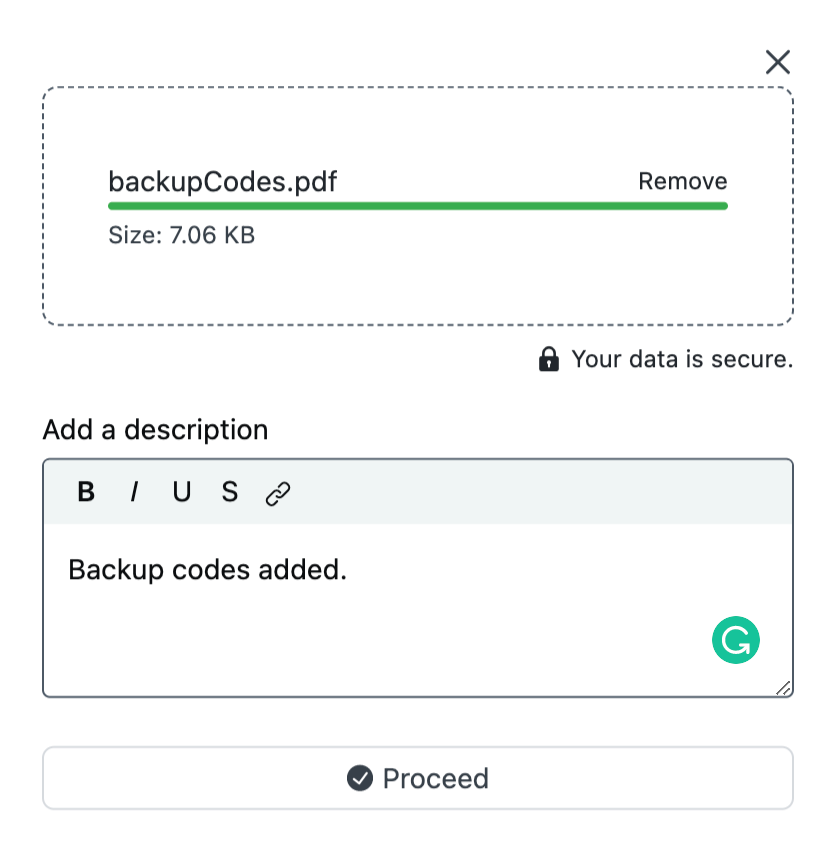Click the "Add a description" label

155,430
